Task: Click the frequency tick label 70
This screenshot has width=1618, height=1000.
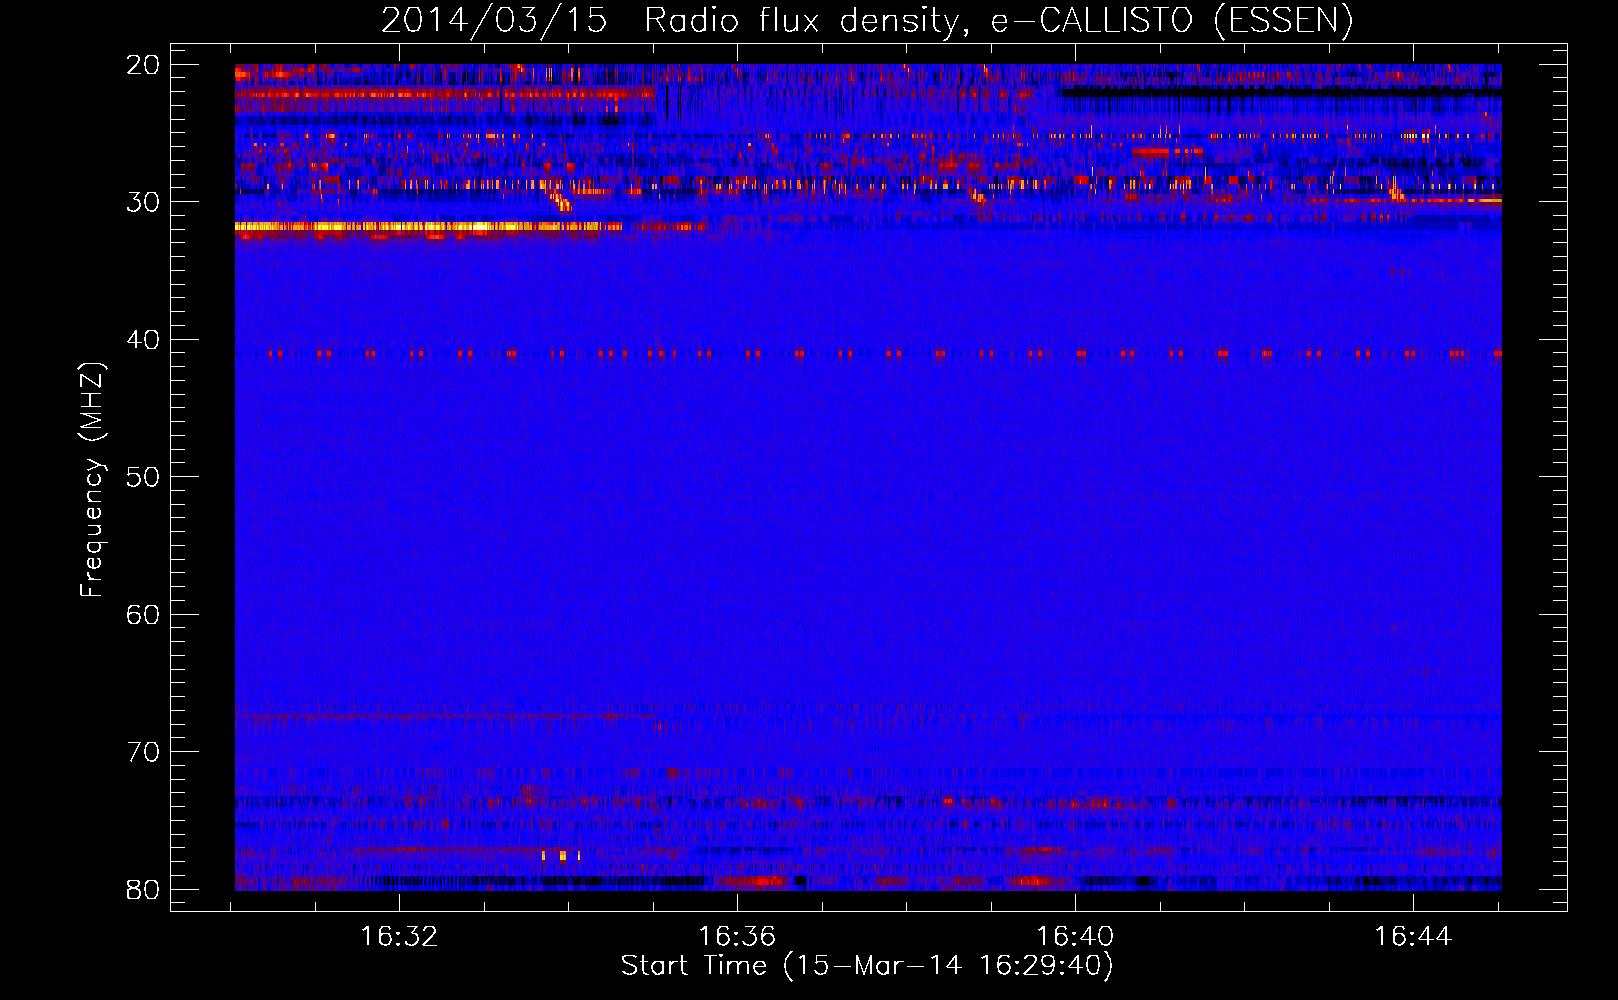Action: 144,752
